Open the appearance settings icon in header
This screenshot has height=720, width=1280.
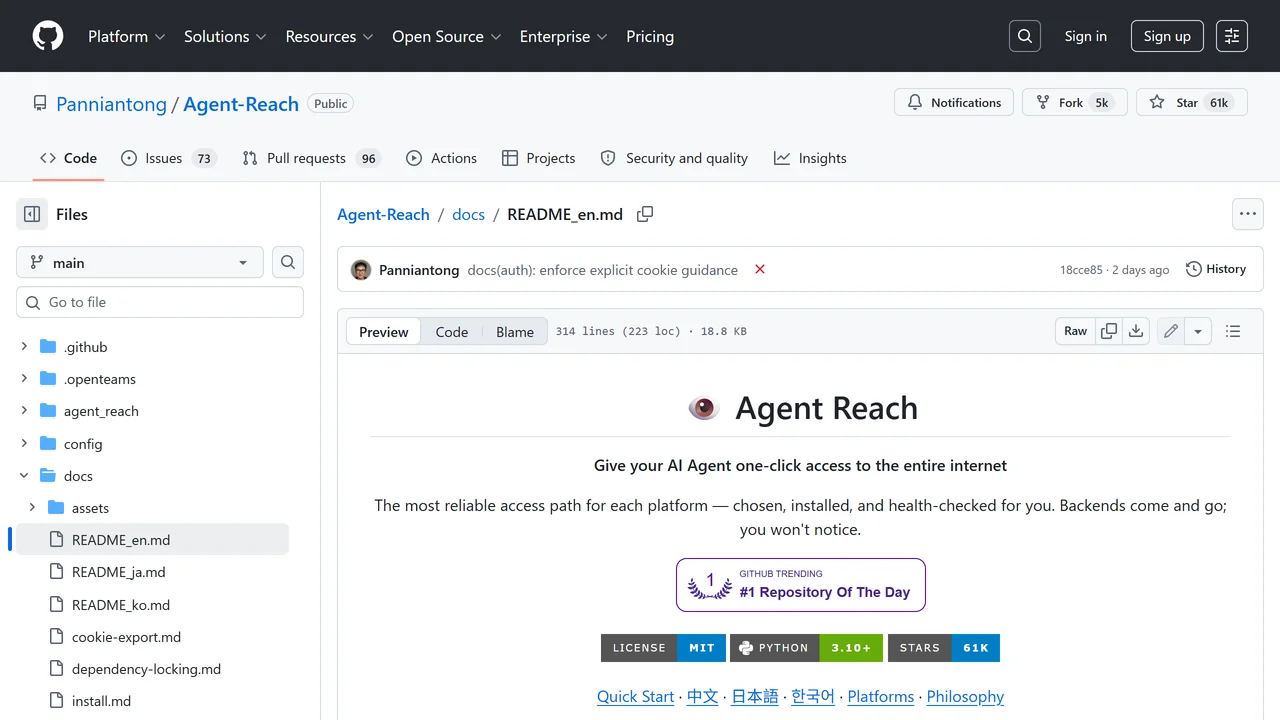pyautogui.click(x=1232, y=36)
